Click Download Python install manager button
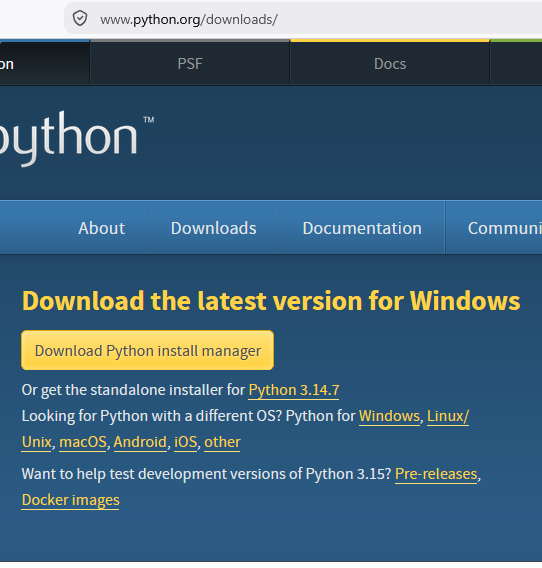 pos(147,350)
